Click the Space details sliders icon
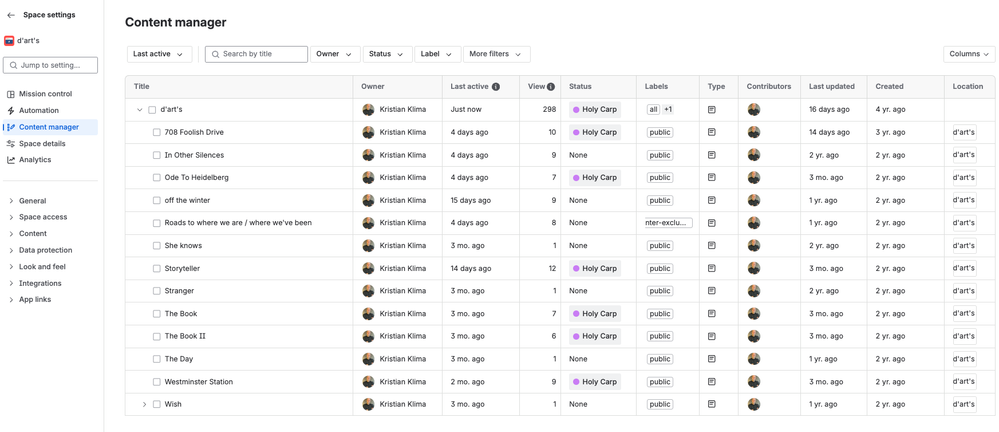The height and width of the screenshot is (432, 999). (11, 144)
